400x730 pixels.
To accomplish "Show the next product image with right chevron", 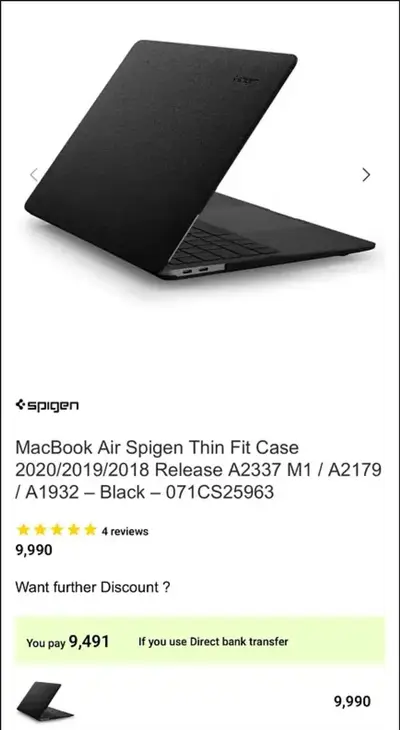I will click(366, 175).
